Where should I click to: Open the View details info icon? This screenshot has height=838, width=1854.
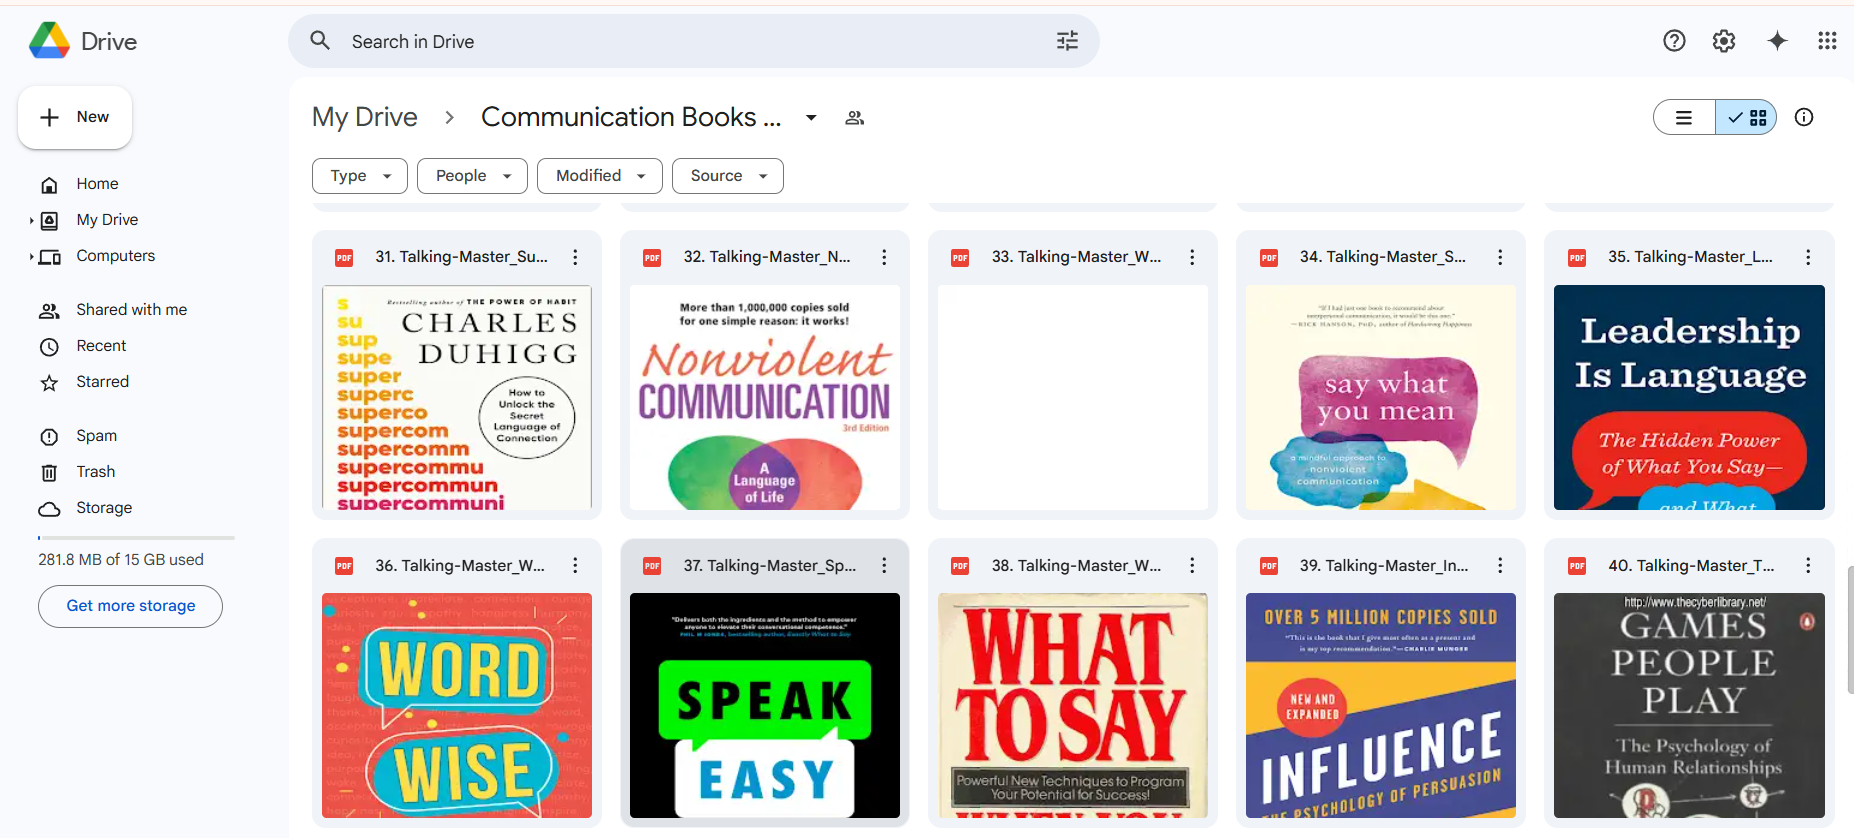point(1804,117)
